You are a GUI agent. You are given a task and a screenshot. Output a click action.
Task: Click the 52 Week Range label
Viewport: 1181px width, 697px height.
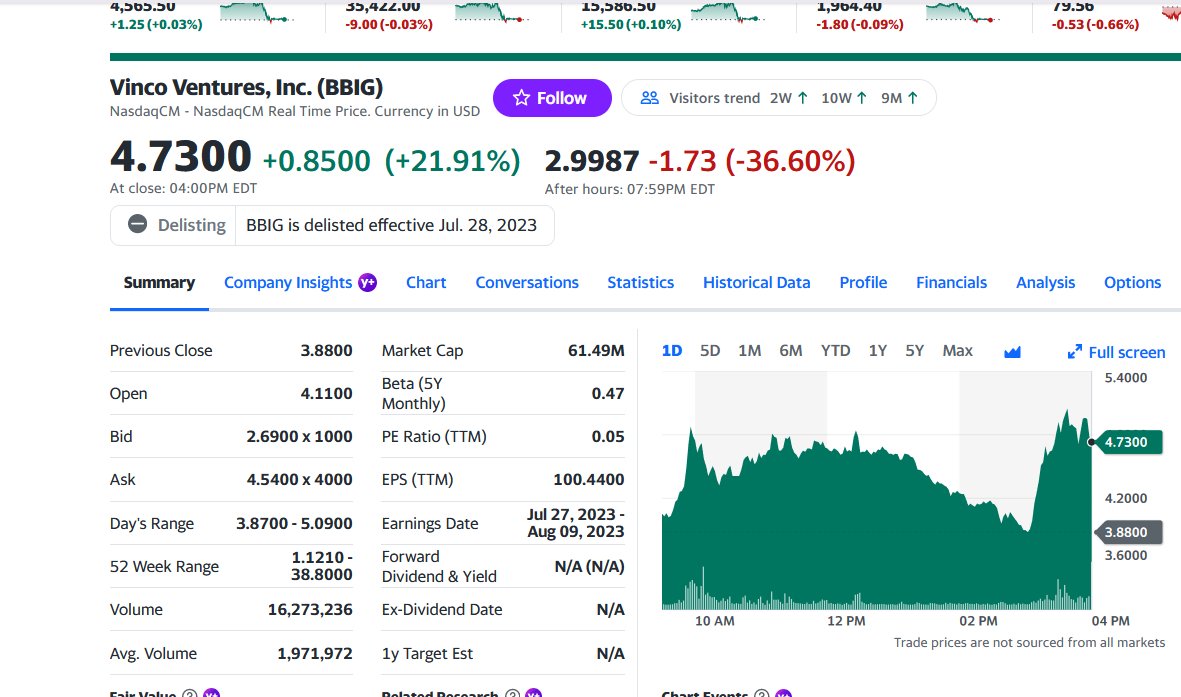click(x=164, y=567)
